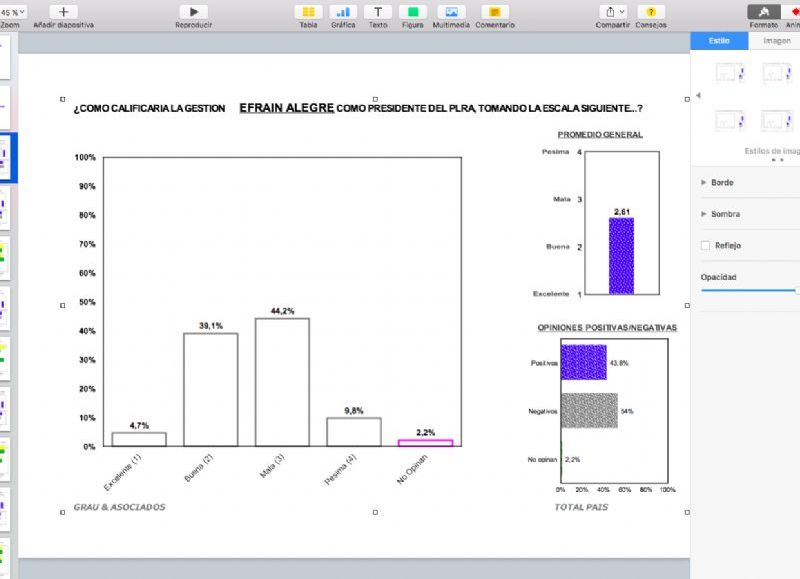Open the Figura shapes tool
800x579 pixels.
(413, 12)
